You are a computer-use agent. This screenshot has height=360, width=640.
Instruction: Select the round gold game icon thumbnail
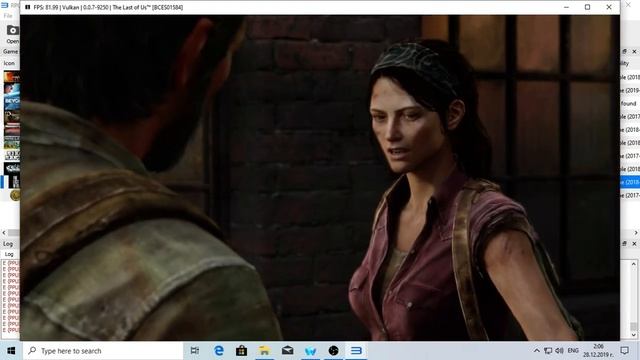pyautogui.click(x=15, y=196)
